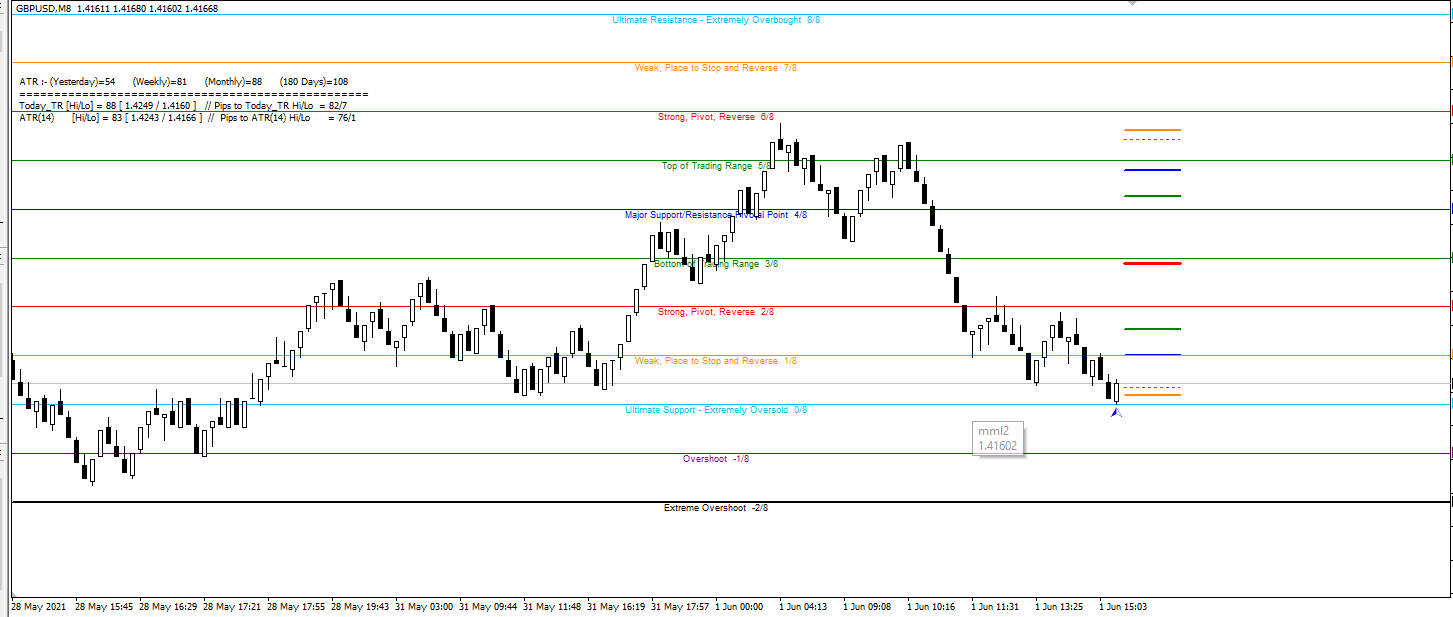Click the '28 May 17:21' time axis label

coord(232,607)
